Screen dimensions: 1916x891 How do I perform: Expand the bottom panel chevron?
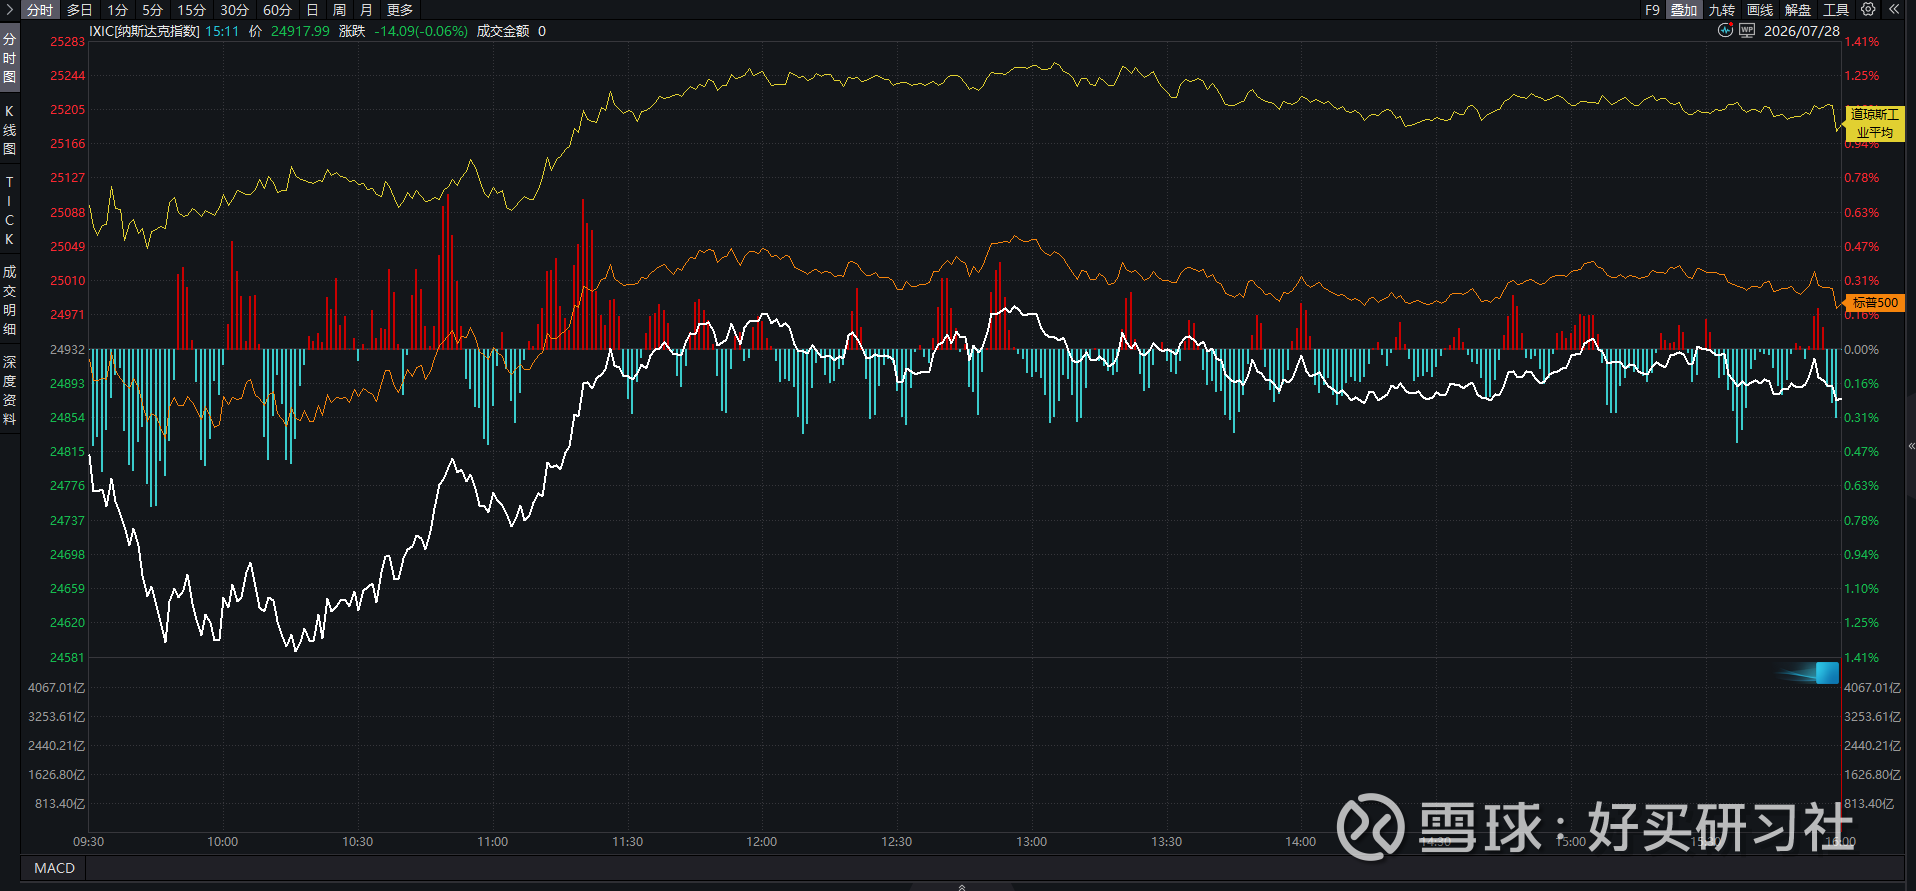pyautogui.click(x=962, y=886)
